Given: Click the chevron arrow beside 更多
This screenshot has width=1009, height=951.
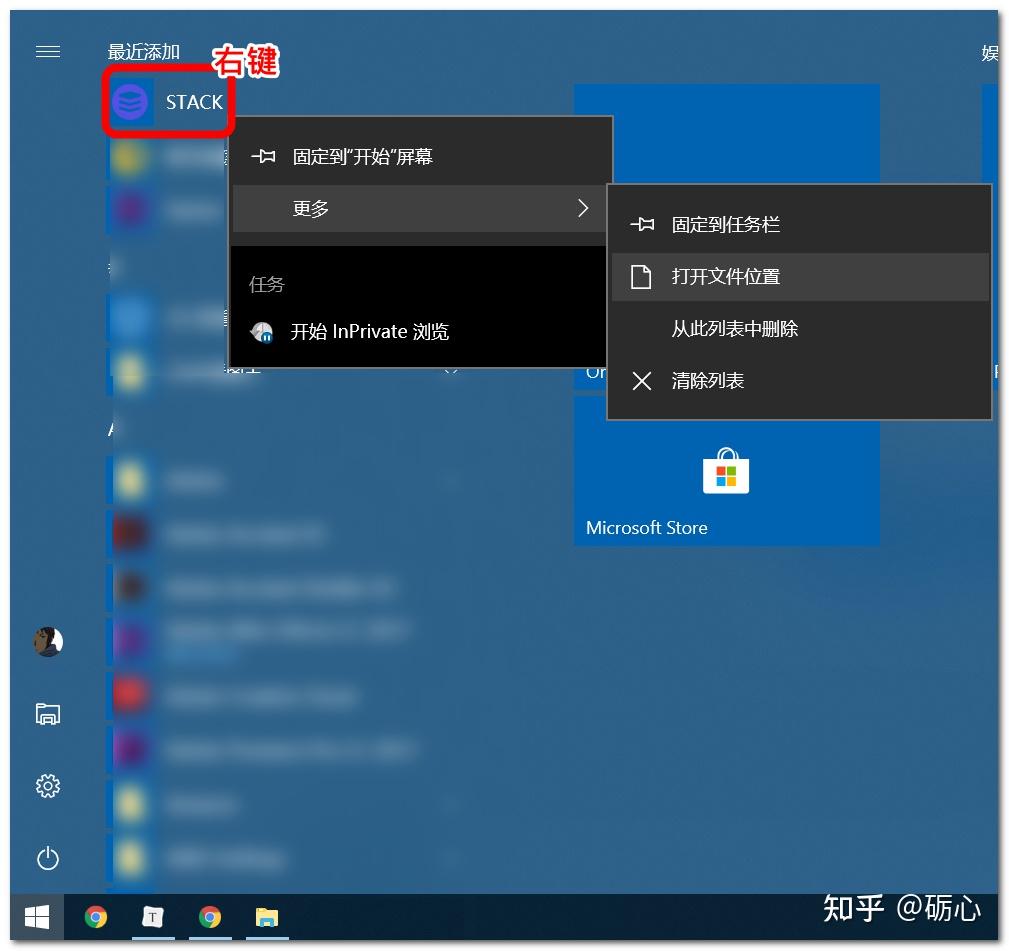Looking at the screenshot, I should coord(583,208).
